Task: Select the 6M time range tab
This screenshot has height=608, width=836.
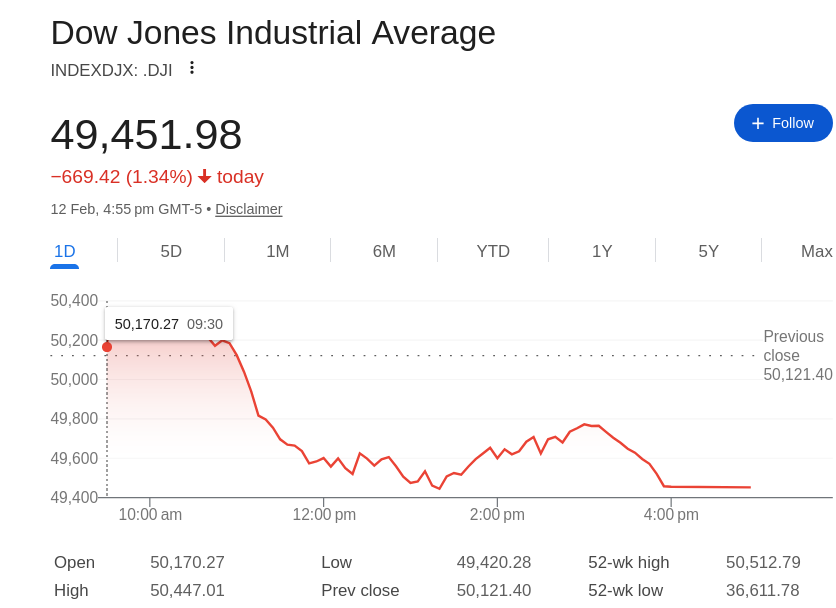Action: click(x=384, y=251)
